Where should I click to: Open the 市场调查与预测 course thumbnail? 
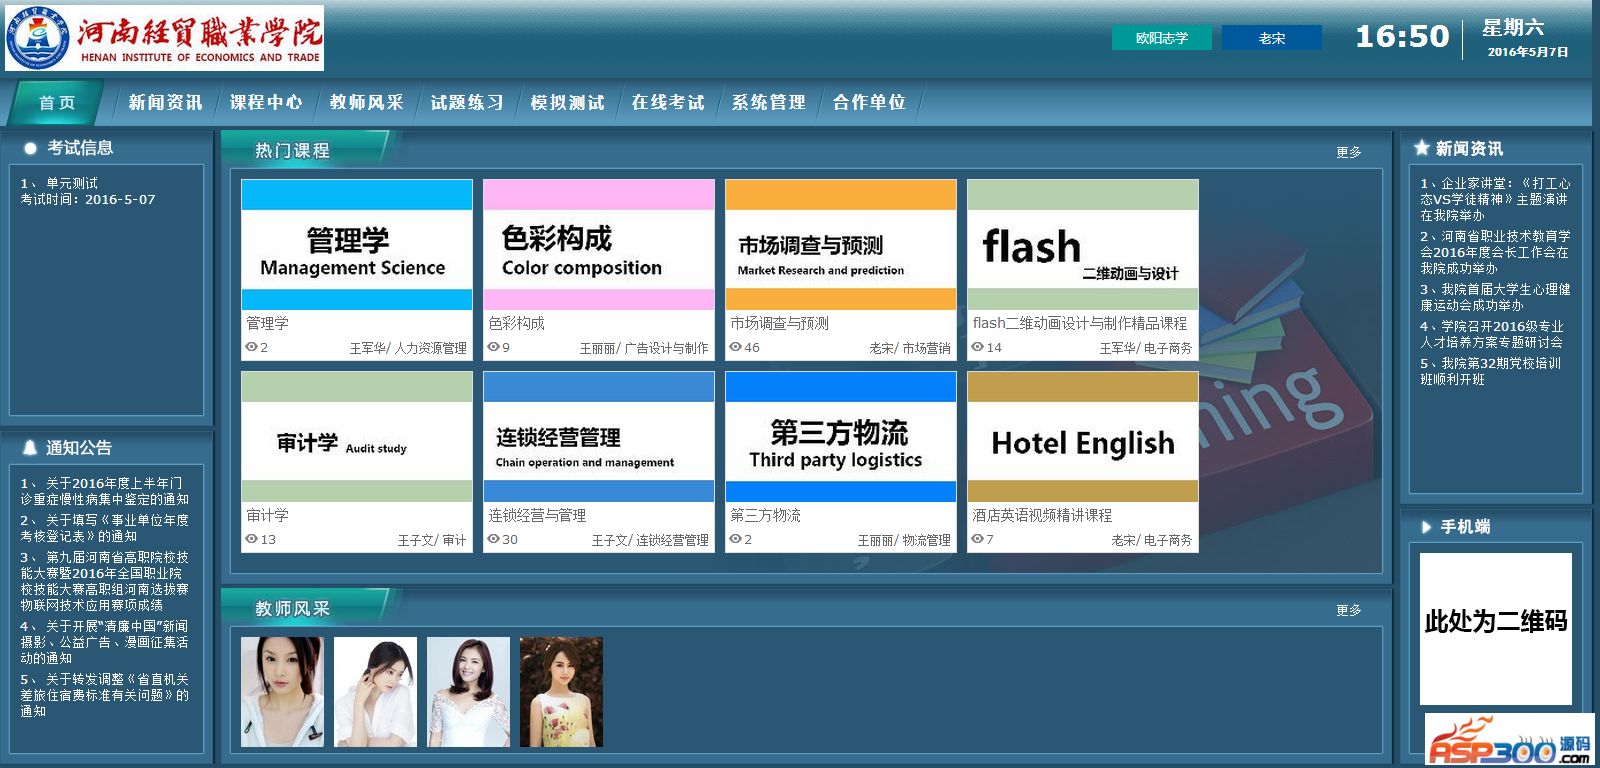[841, 244]
